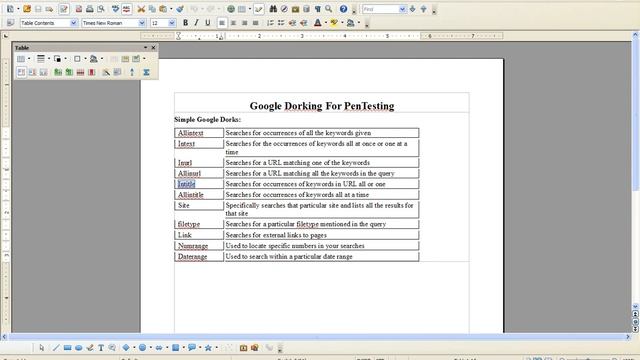Align text left
This screenshot has height=360, width=640.
[222, 23]
